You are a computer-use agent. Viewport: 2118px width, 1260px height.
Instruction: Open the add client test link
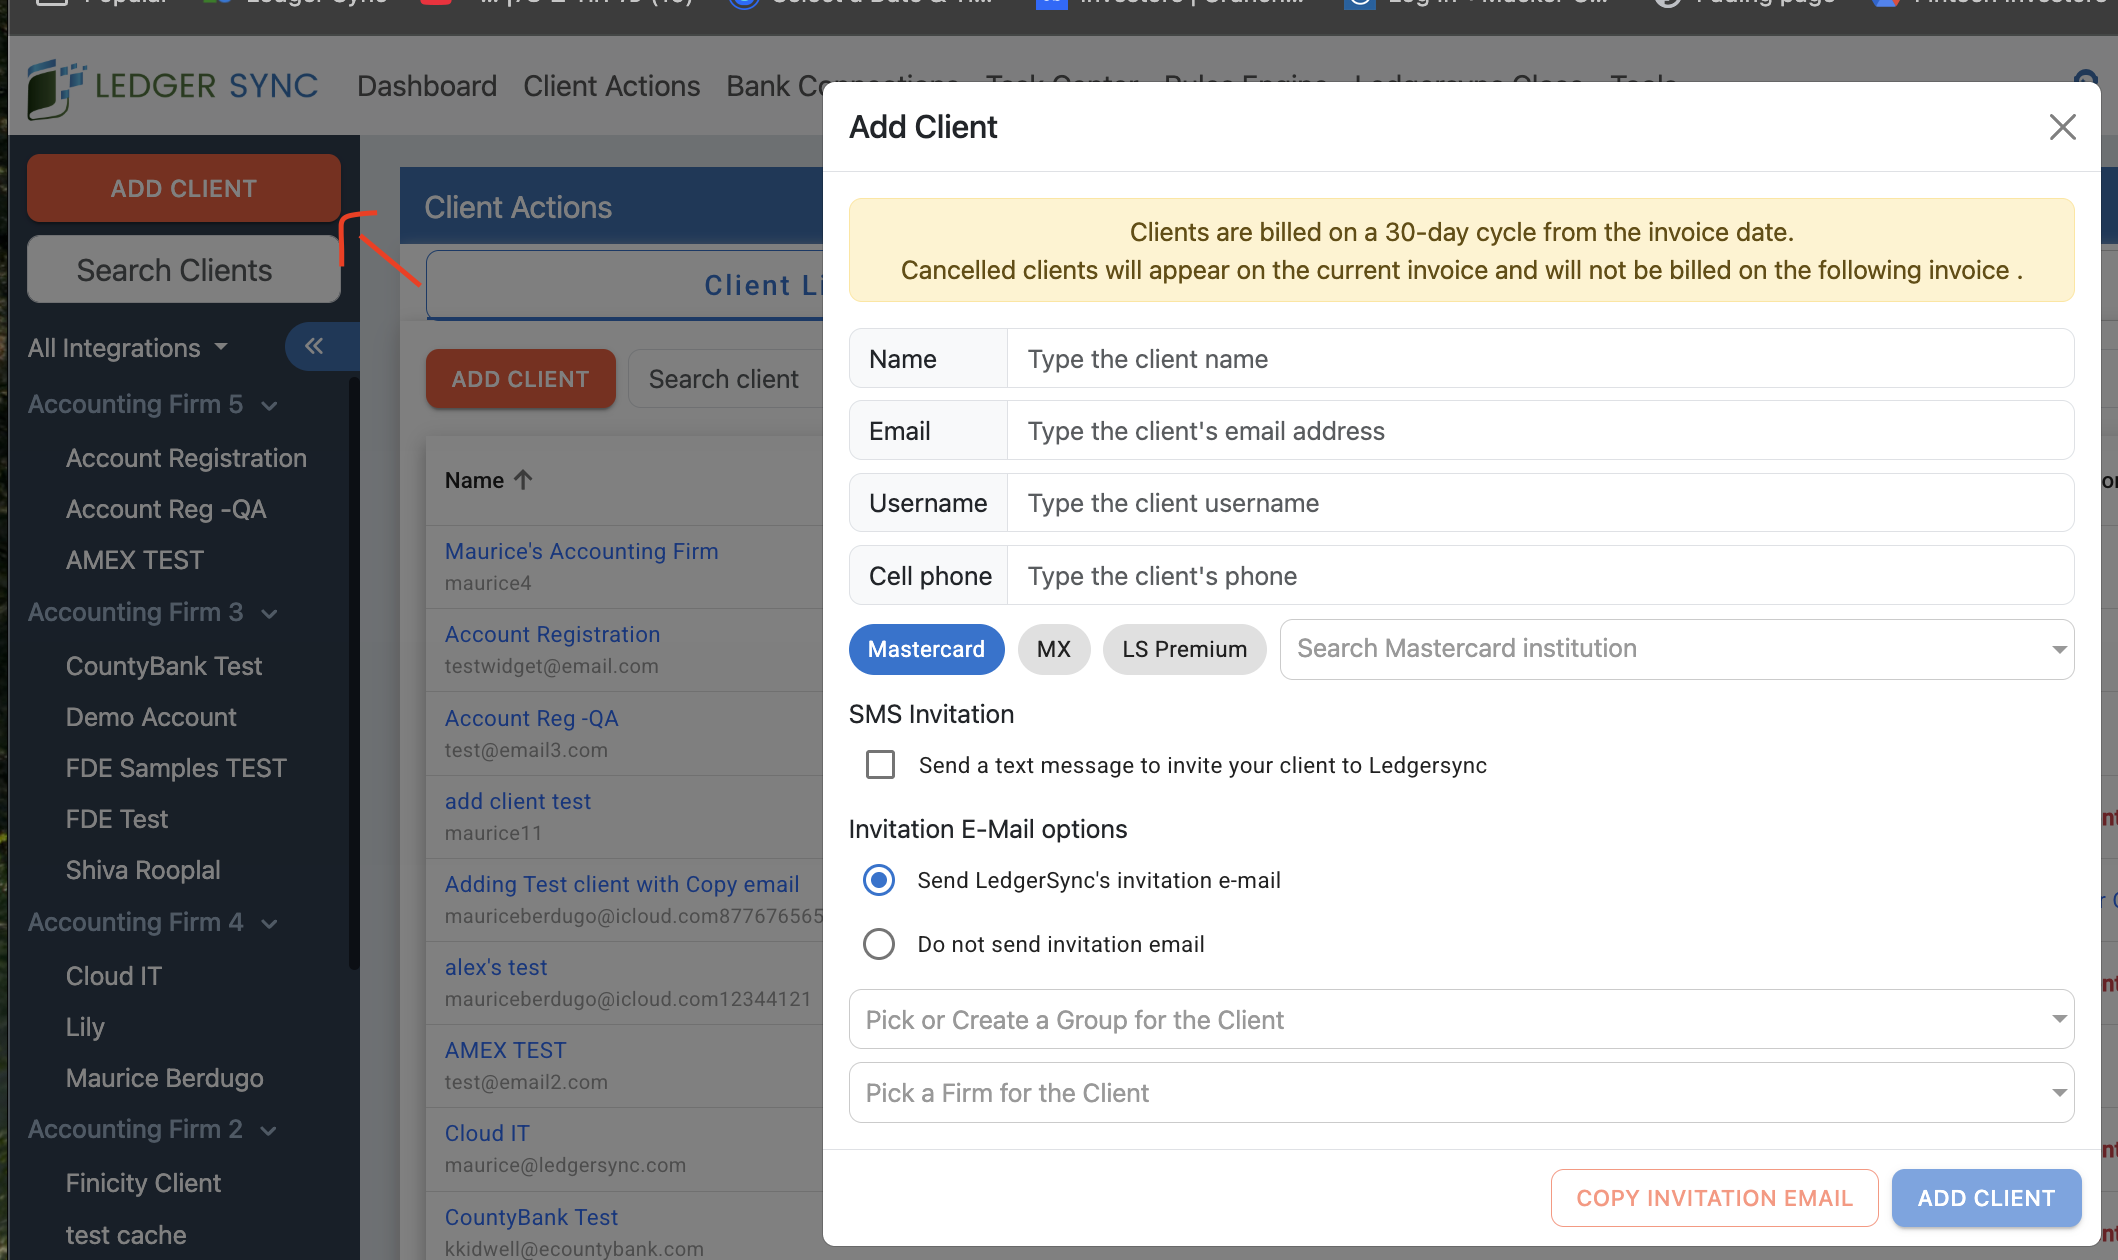pyautogui.click(x=518, y=801)
